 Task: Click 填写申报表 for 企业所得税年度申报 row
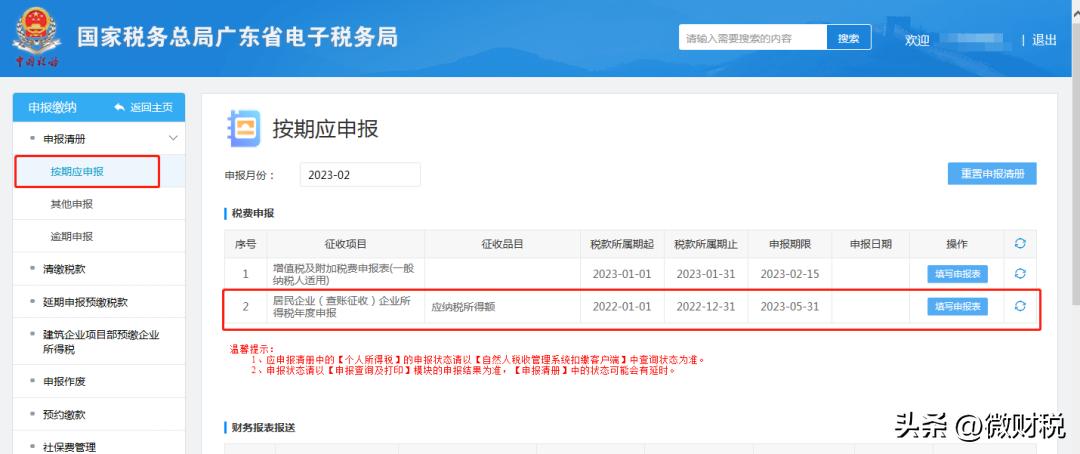[957, 306]
